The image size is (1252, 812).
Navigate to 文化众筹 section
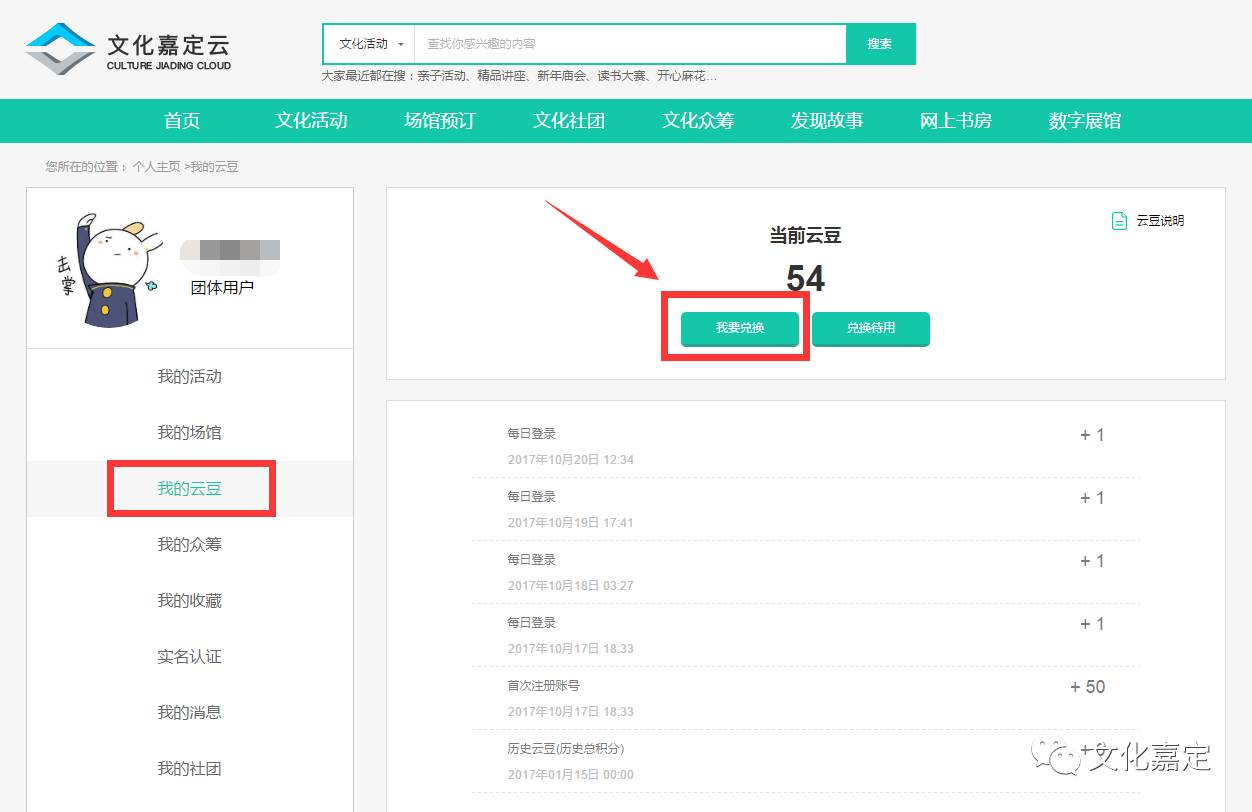pyautogui.click(x=698, y=121)
